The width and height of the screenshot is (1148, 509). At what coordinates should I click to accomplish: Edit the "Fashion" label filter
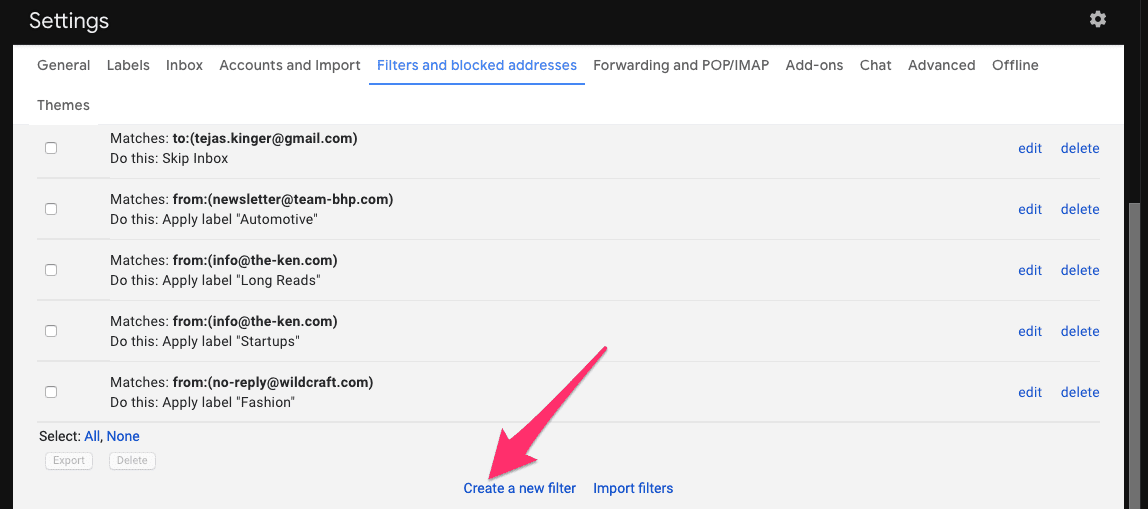tap(1029, 392)
